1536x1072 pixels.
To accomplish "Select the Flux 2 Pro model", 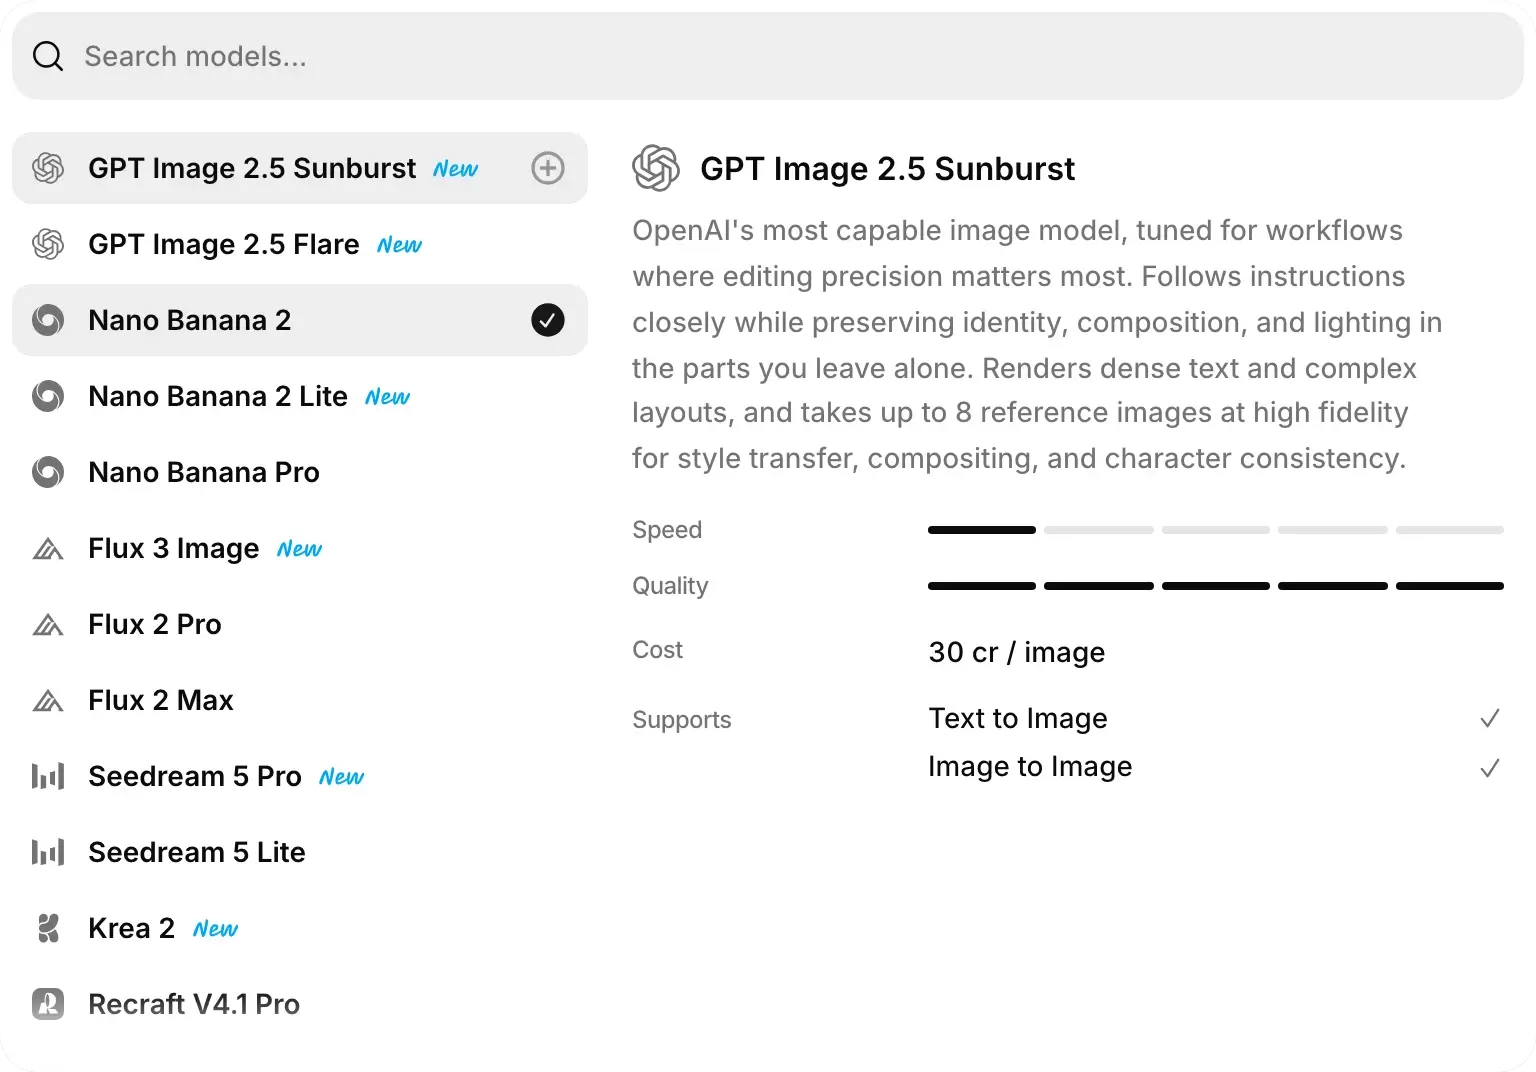I will [300, 624].
